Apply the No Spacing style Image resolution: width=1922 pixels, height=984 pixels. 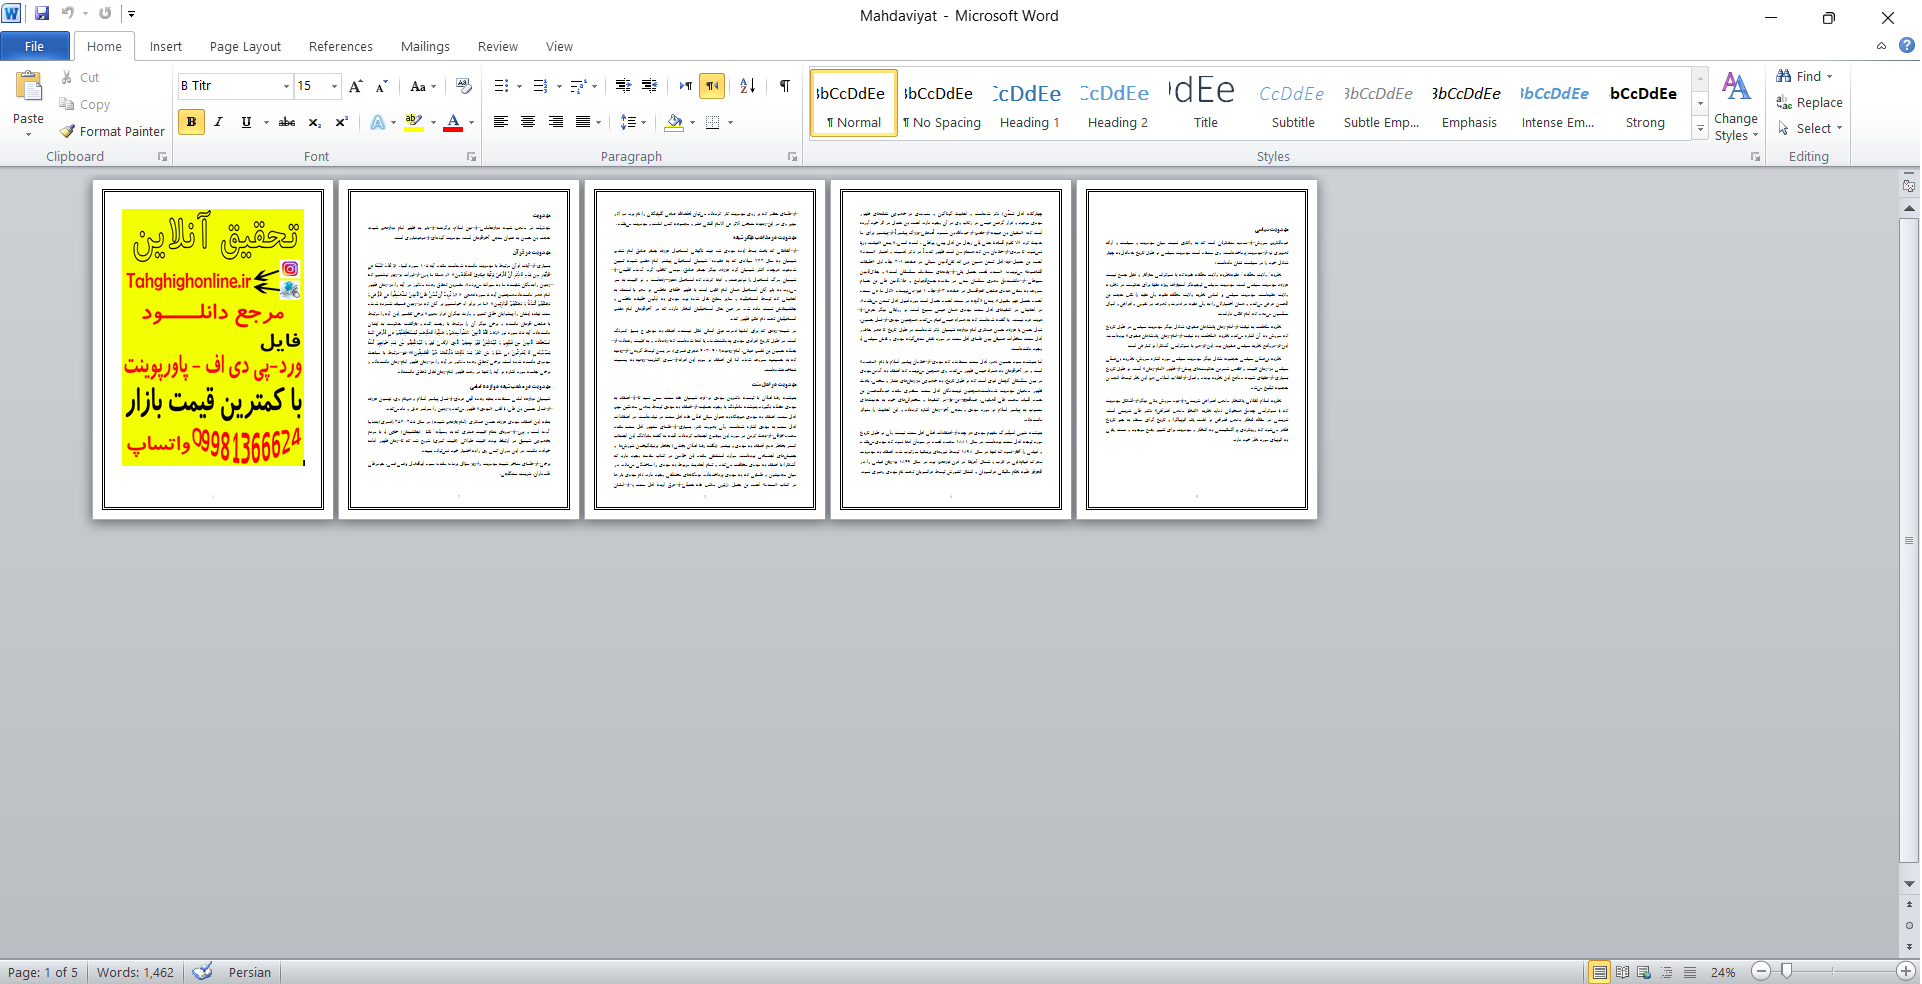pos(942,103)
